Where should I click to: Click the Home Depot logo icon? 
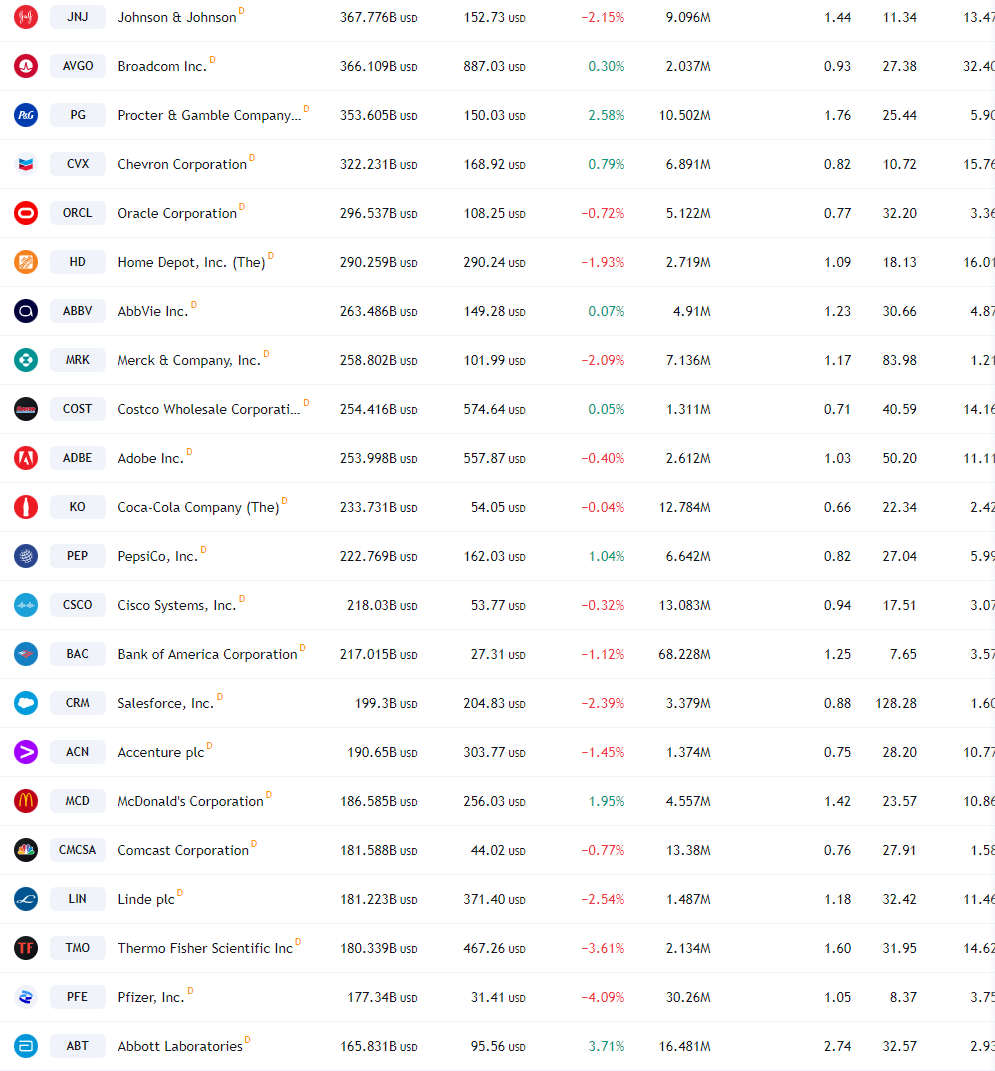[x=26, y=262]
